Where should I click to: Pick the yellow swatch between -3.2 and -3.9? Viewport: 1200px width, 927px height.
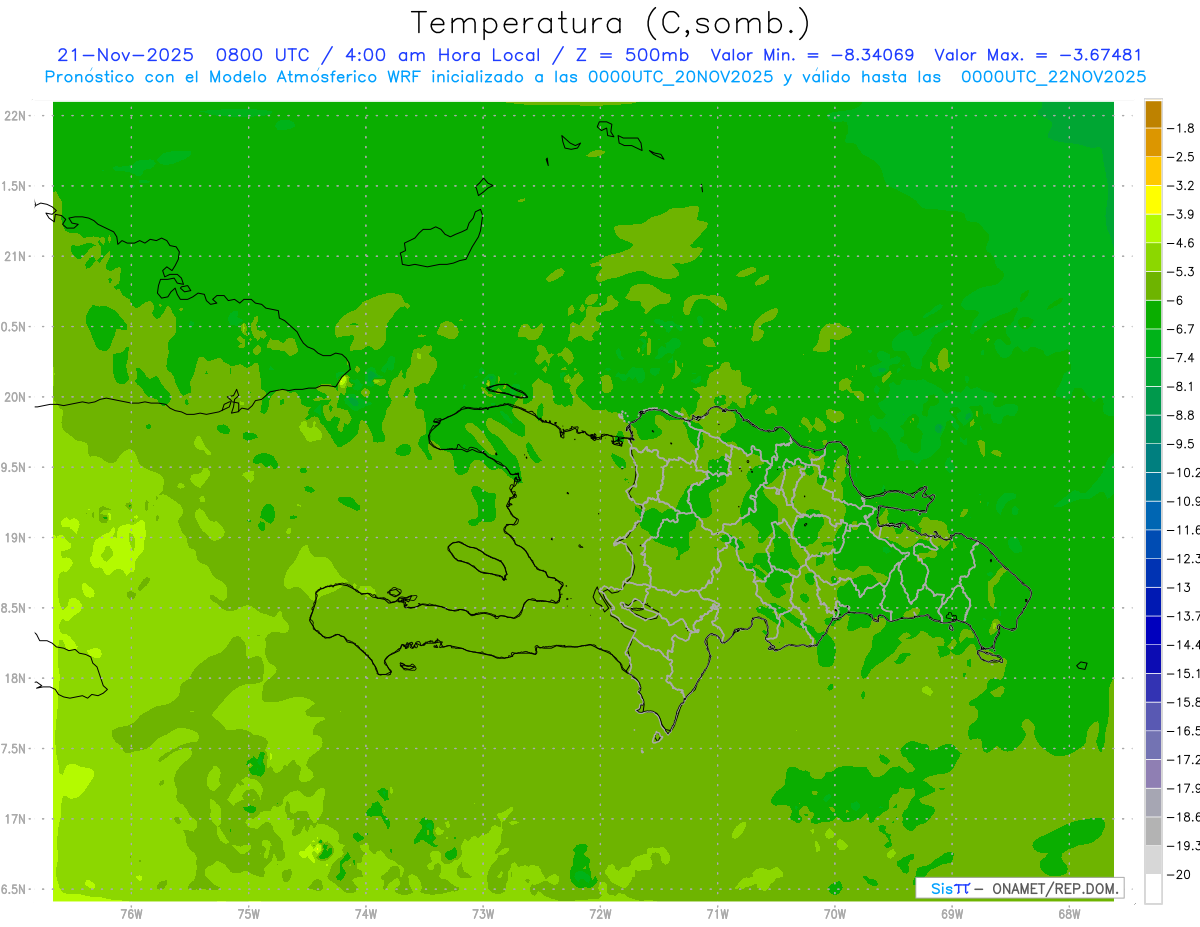(x=1153, y=200)
